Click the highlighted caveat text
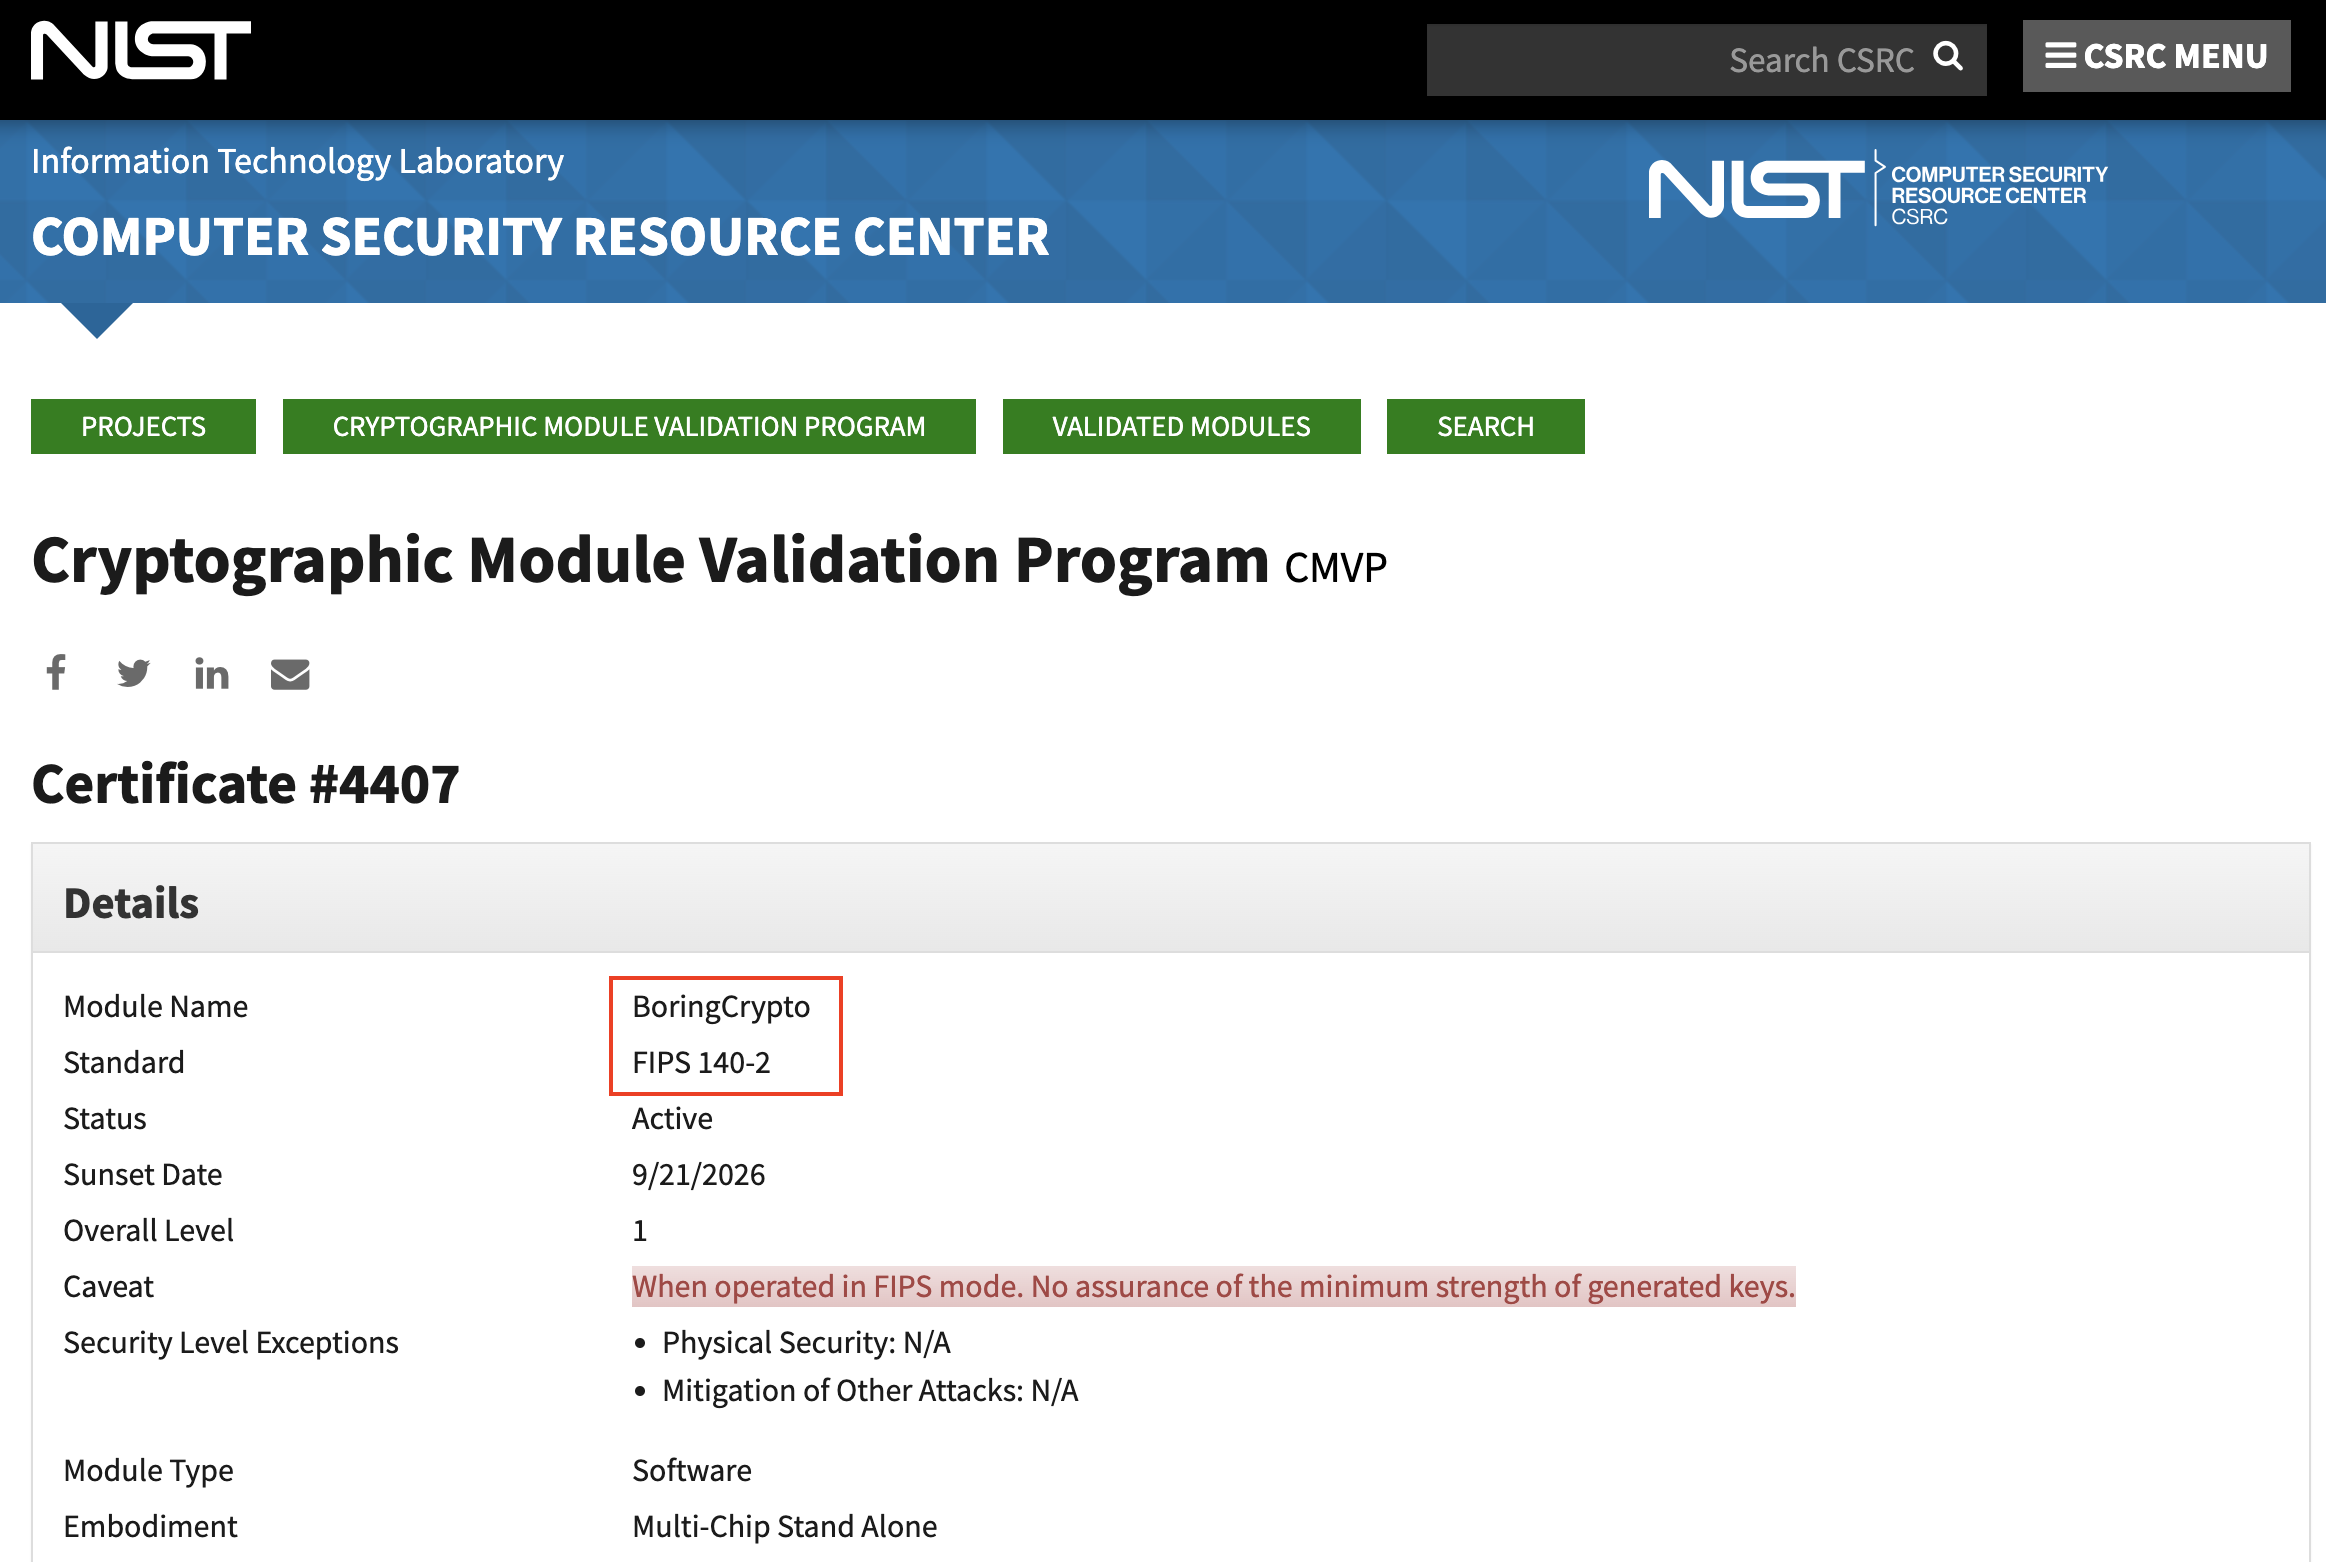The height and width of the screenshot is (1562, 2326). [1213, 1286]
